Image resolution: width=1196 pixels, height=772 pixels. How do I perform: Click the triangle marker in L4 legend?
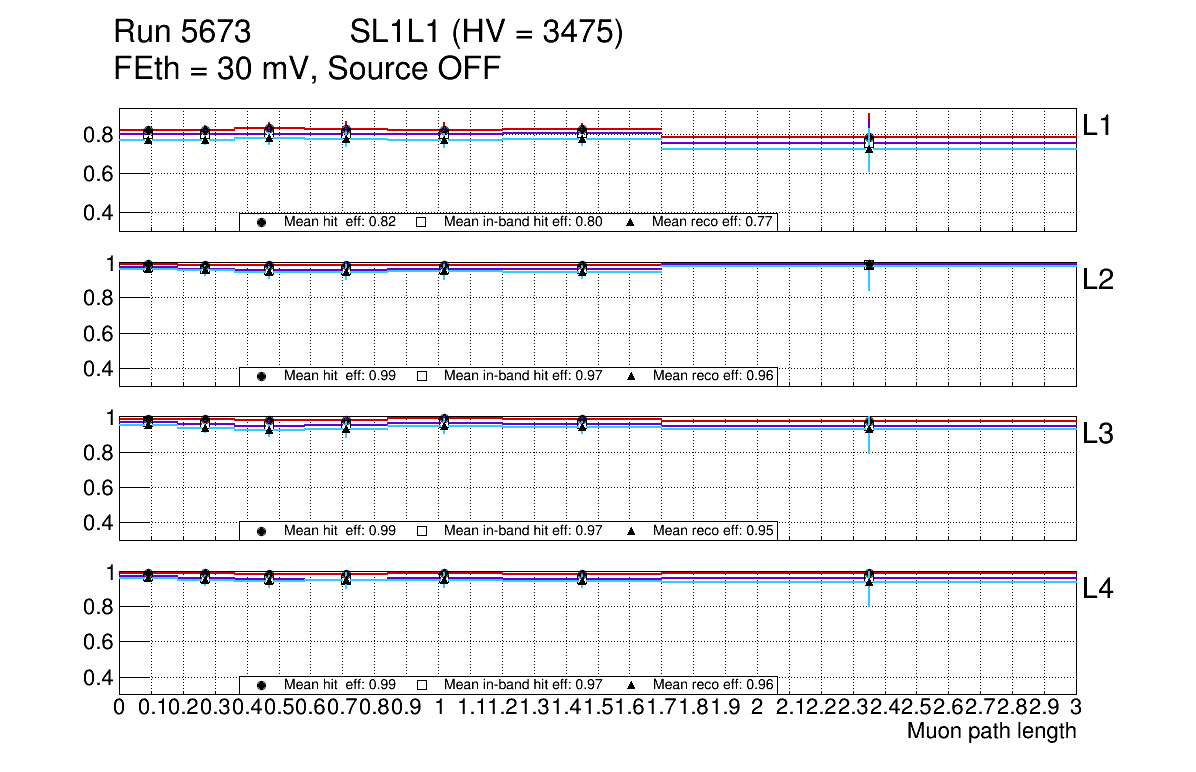[x=631, y=685]
